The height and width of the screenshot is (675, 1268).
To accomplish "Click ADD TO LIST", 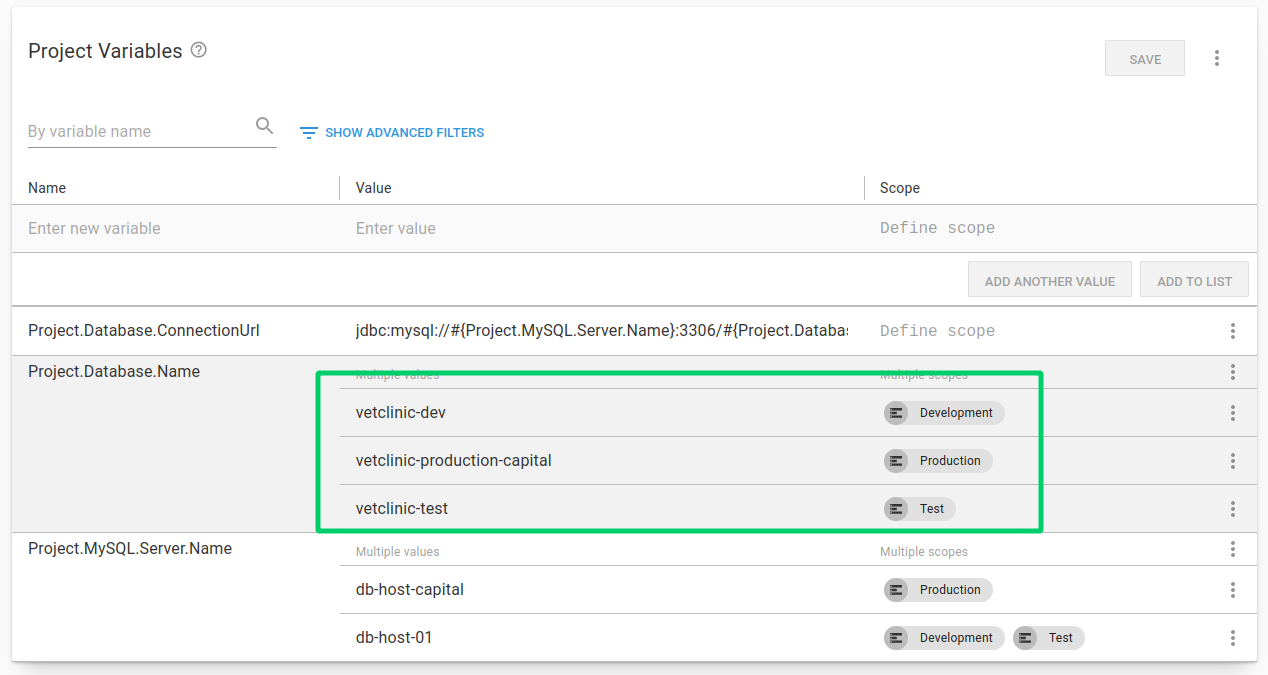I will click(1194, 279).
